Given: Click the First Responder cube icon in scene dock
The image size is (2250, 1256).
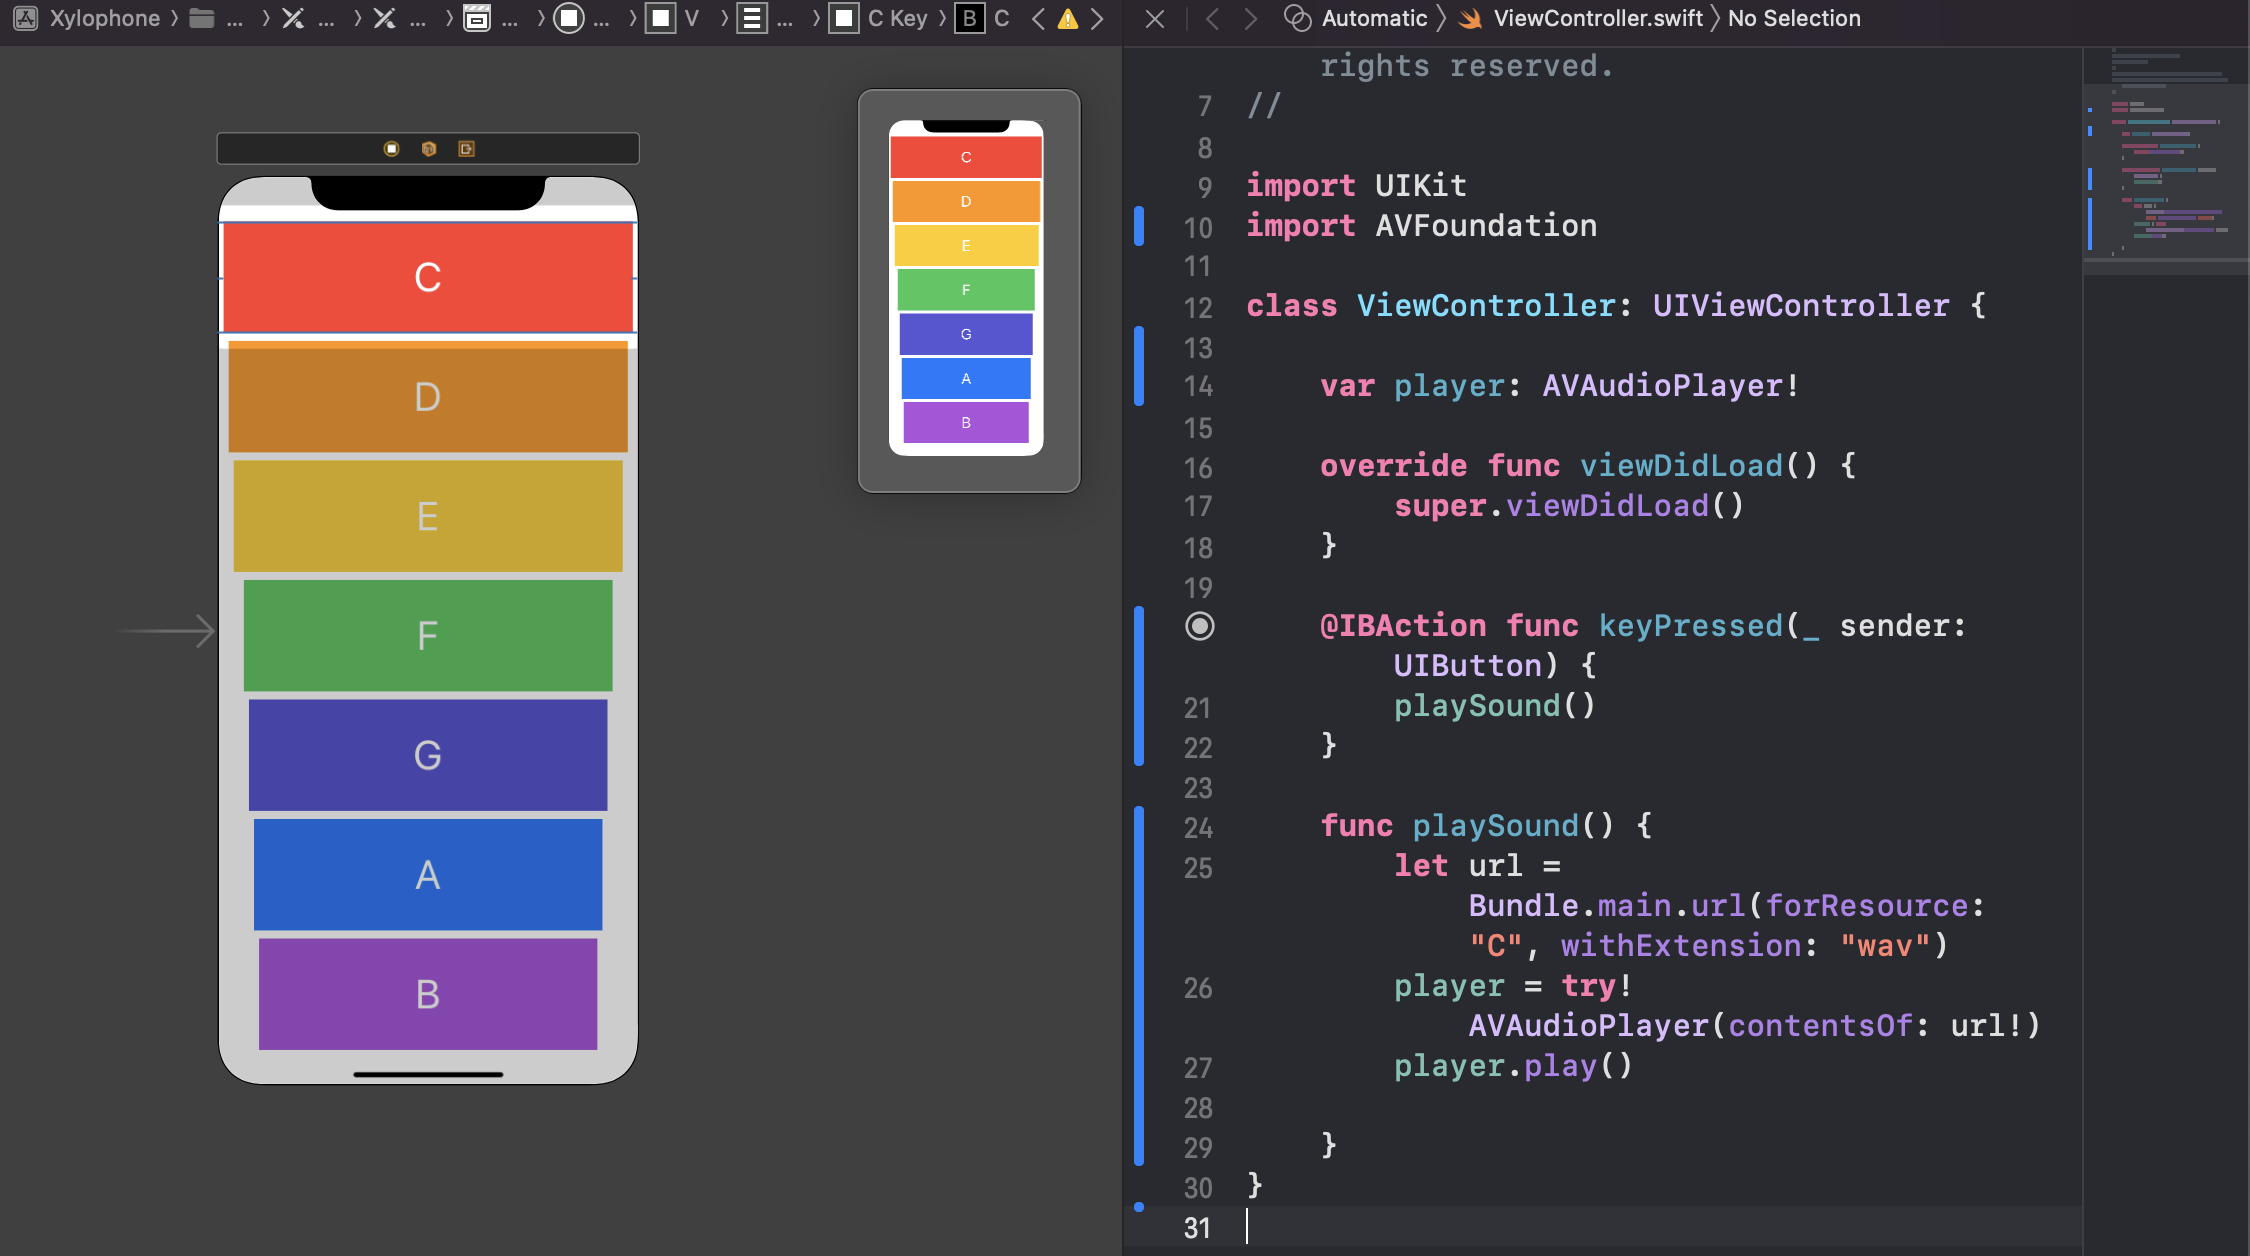Looking at the screenshot, I should (429, 148).
